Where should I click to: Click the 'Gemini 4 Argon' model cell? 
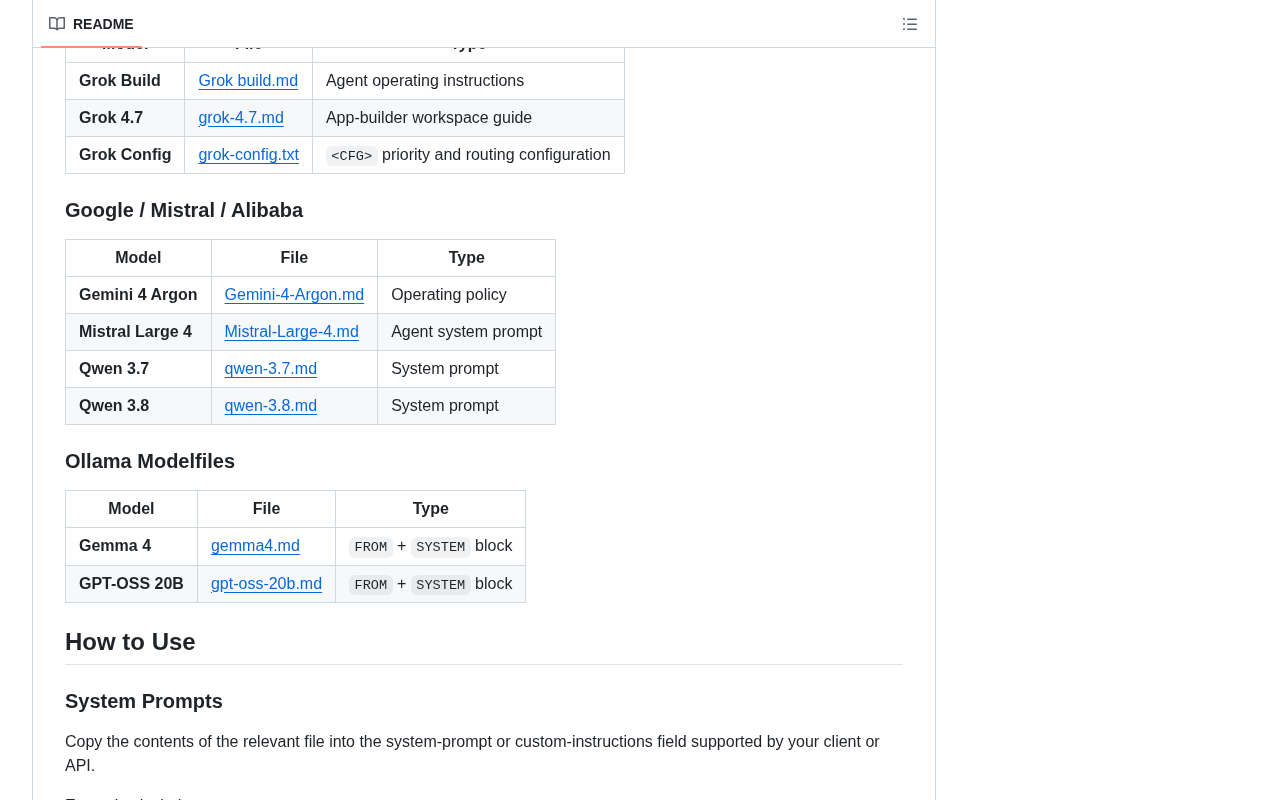(138, 295)
